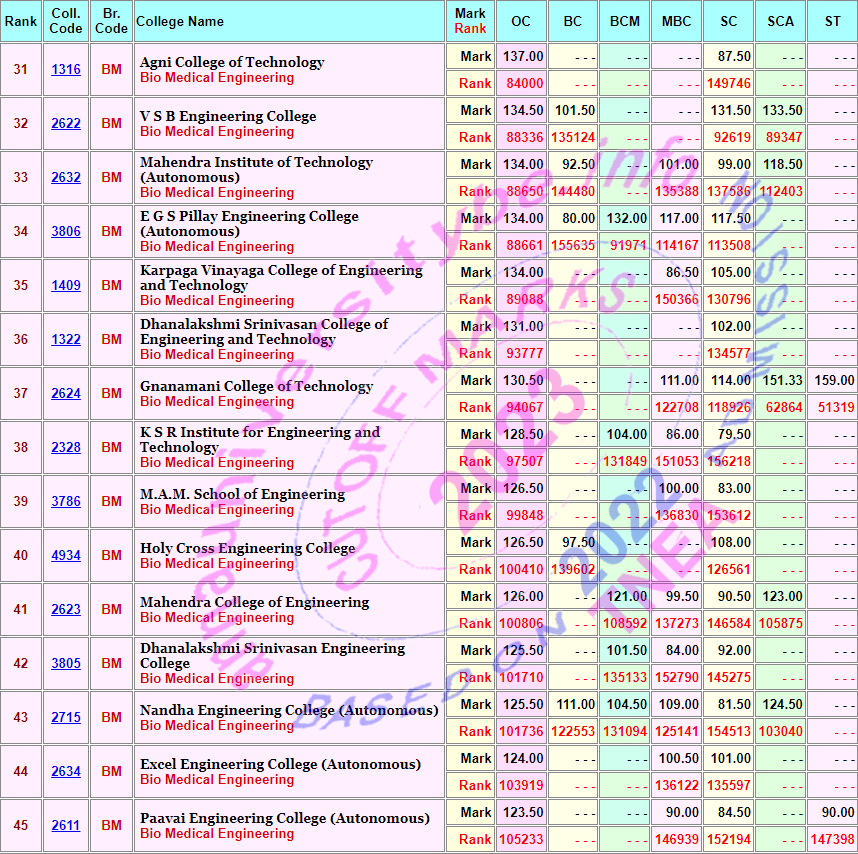The image size is (858, 854).
Task: Open college code 1322 link
Action: (x=66, y=340)
